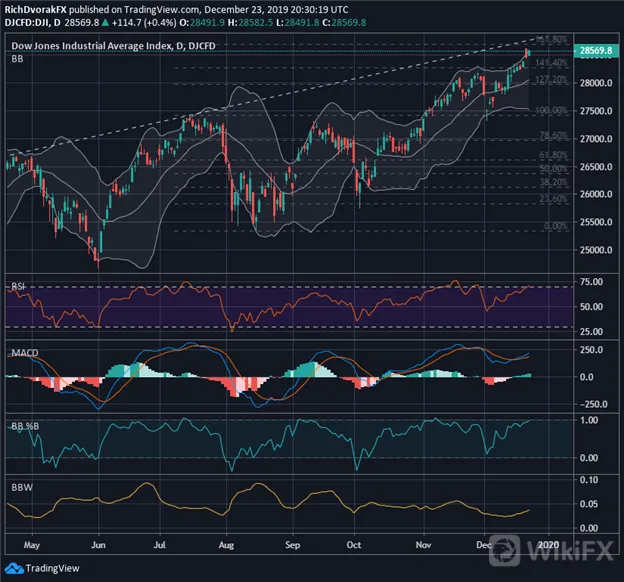This screenshot has width=624, height=582.
Task: Click the BB %B 1.00 axis value
Action: click(x=589, y=420)
